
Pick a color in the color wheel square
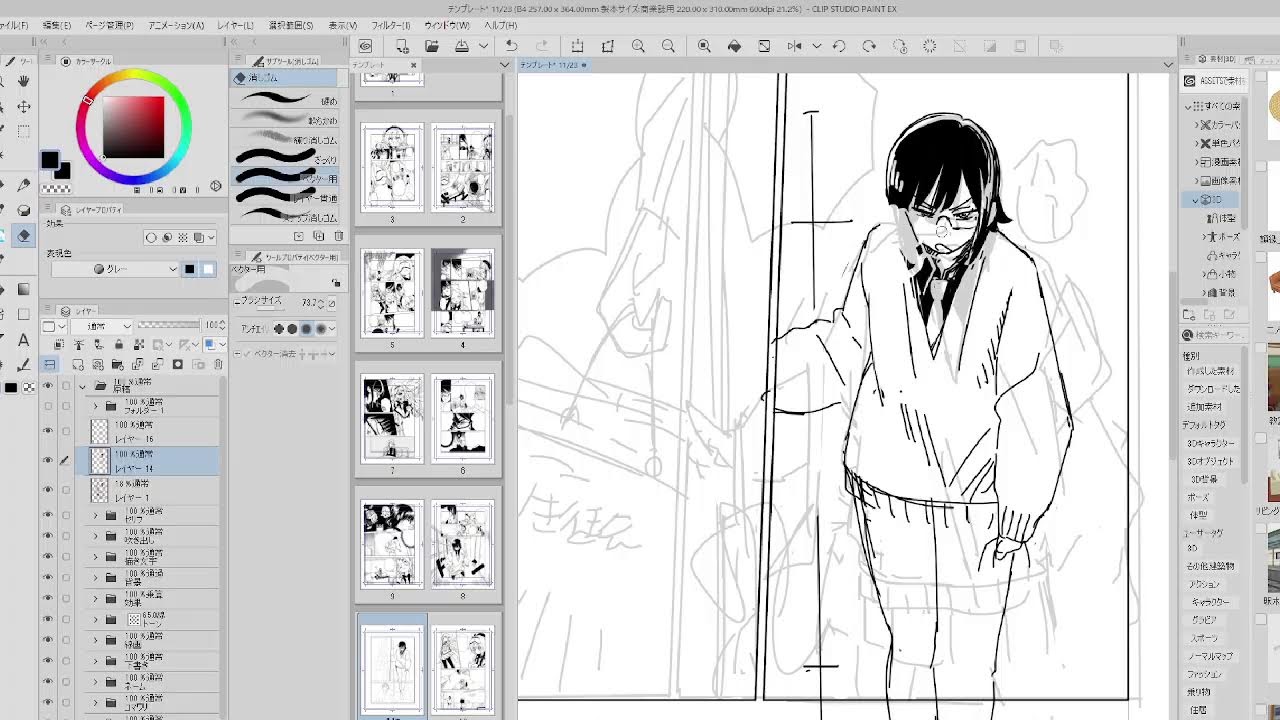(134, 127)
